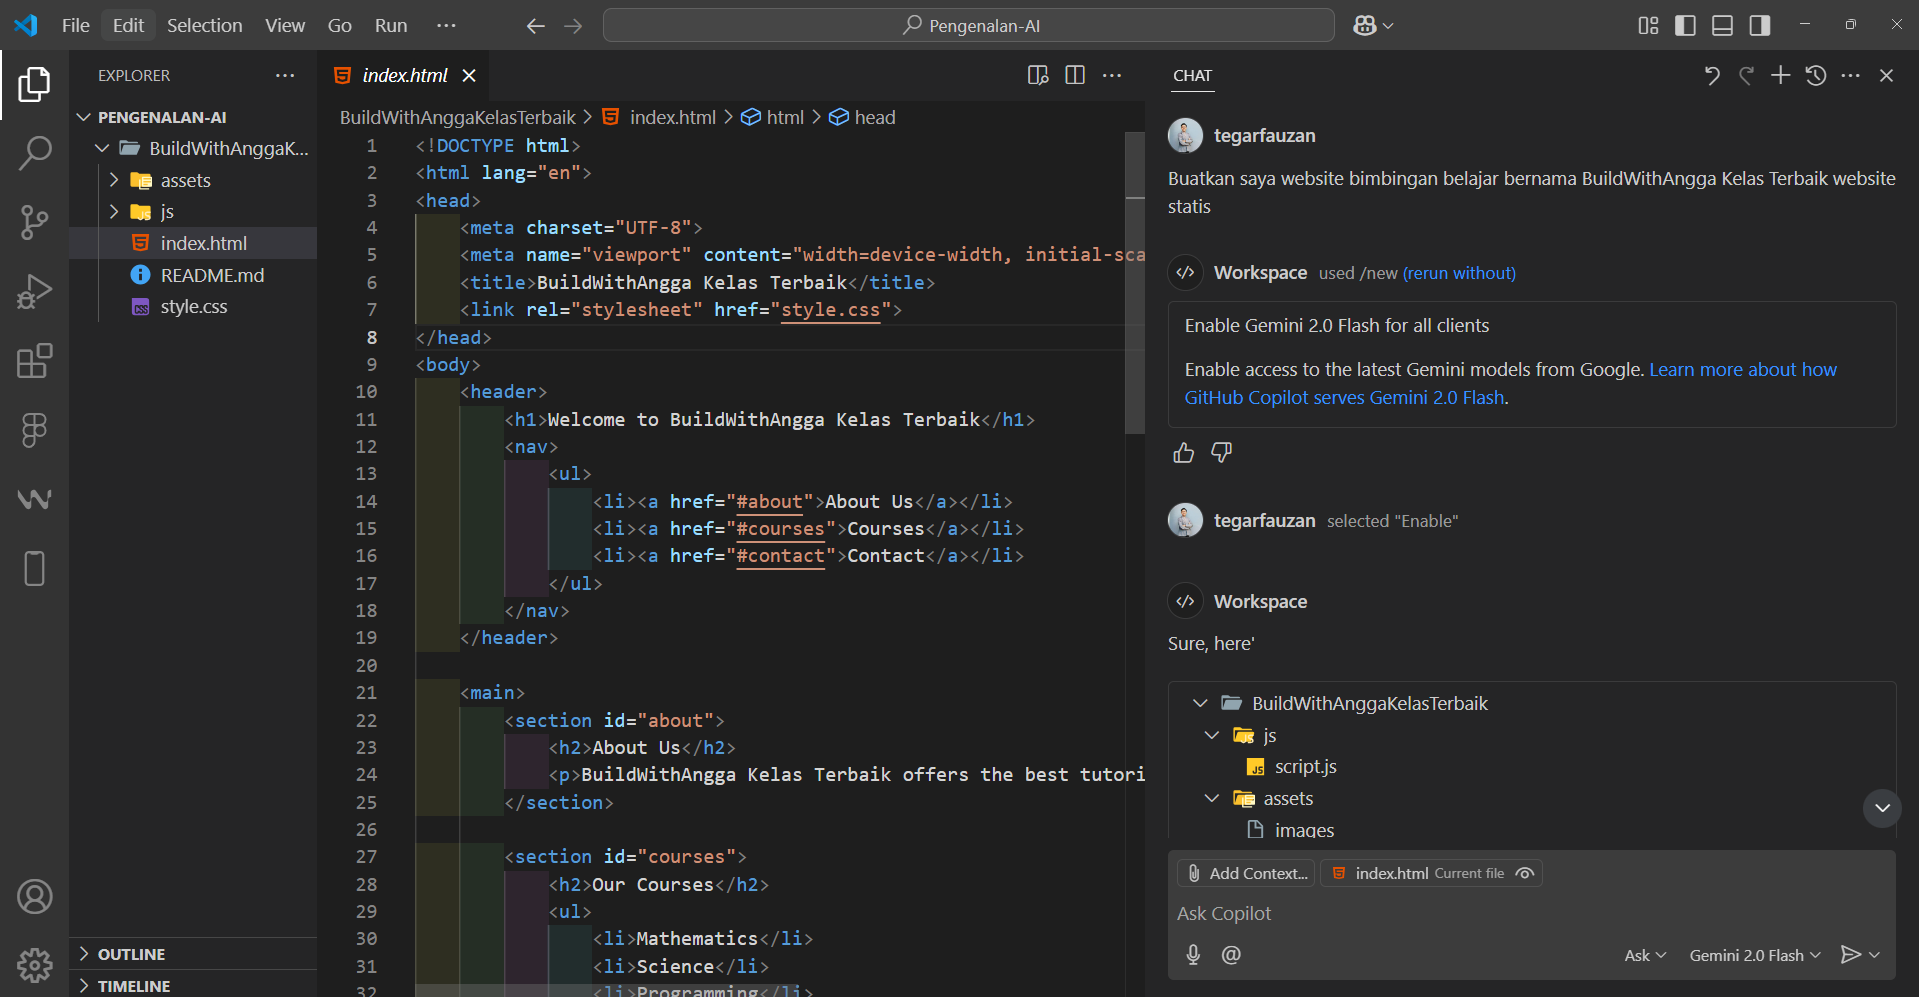This screenshot has width=1919, height=997.
Task: Undo the last chat request
Action: (x=1712, y=75)
